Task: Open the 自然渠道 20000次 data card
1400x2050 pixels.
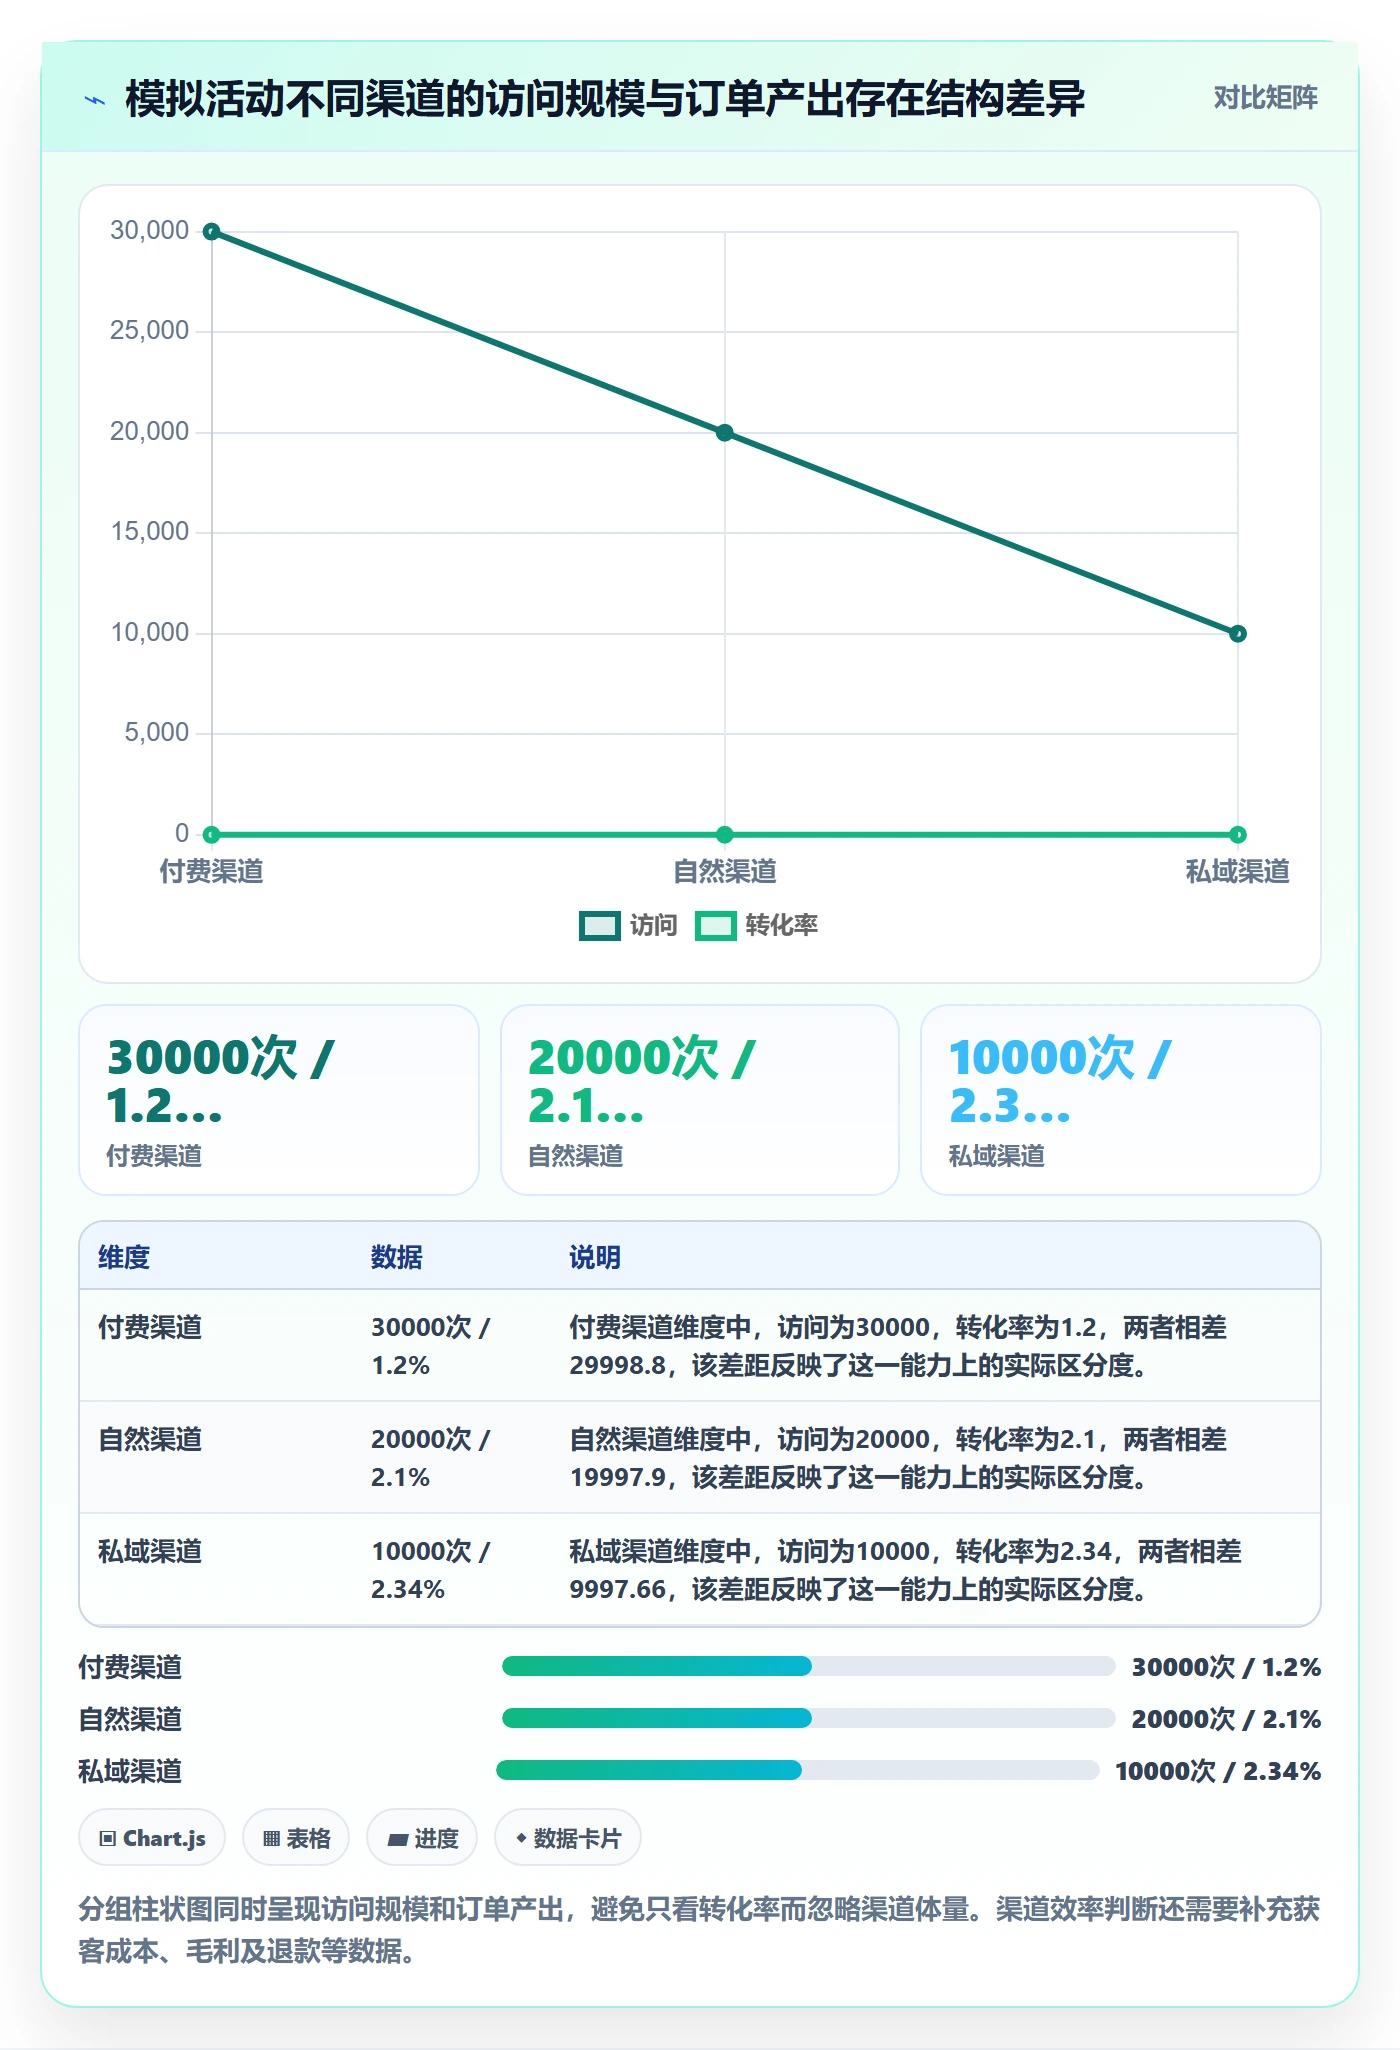Action: pyautogui.click(x=700, y=1100)
